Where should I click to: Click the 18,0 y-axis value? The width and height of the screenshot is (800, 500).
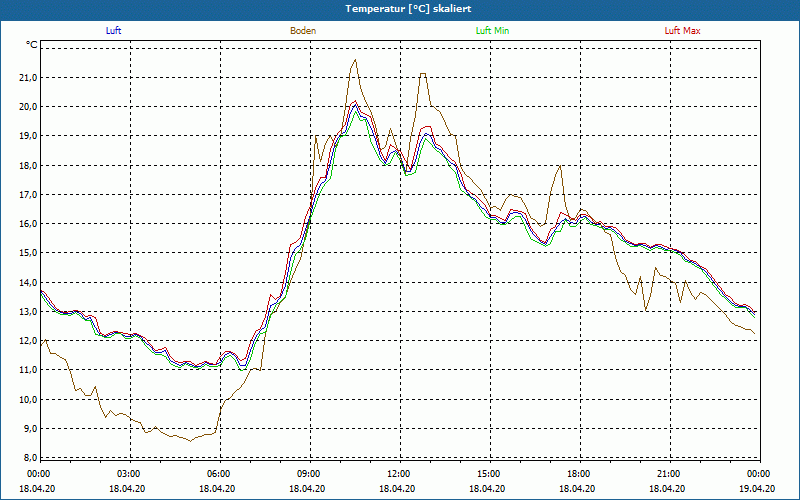pyautogui.click(x=29, y=165)
